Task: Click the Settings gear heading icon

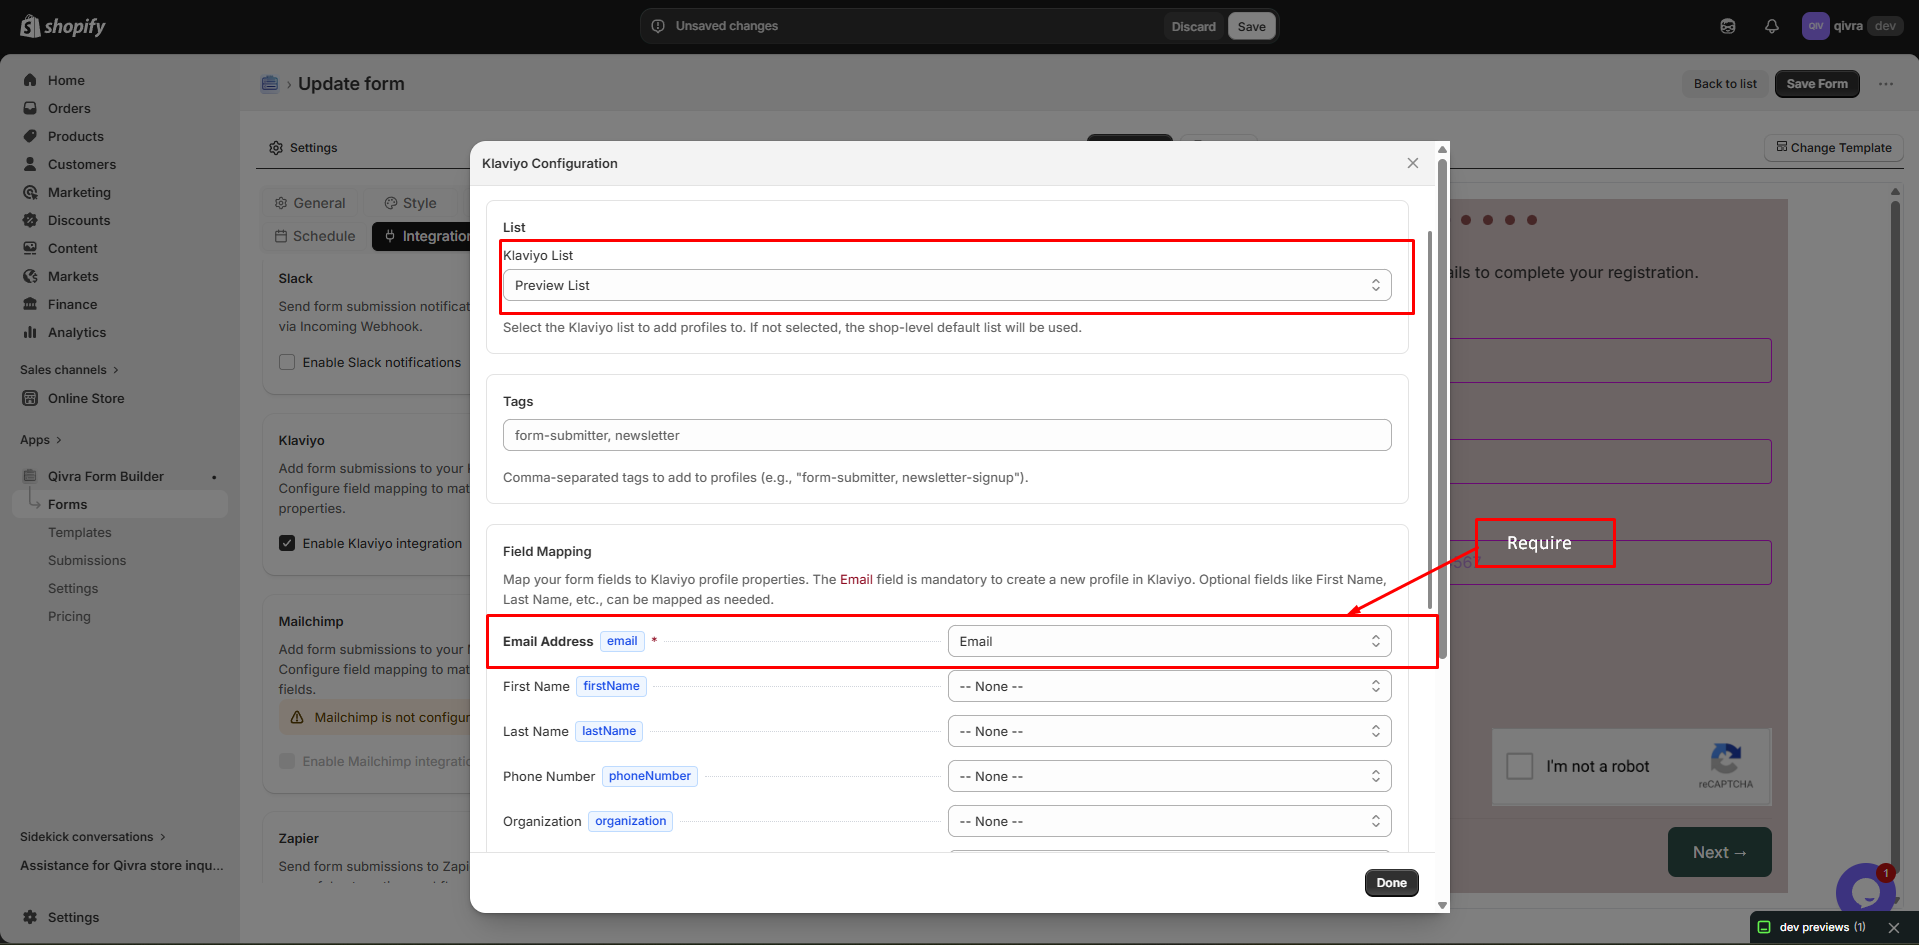Action: pyautogui.click(x=276, y=148)
